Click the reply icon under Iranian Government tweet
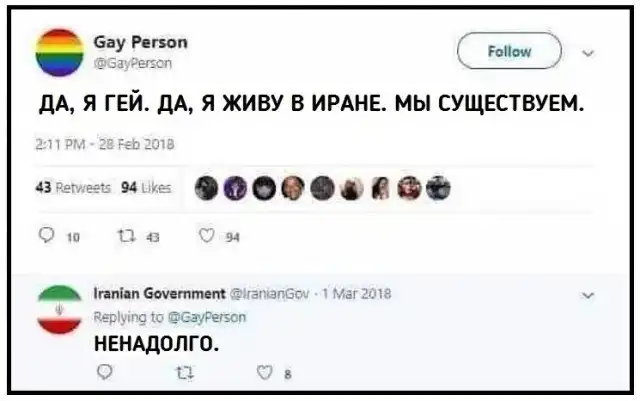640x401 pixels. pyautogui.click(x=105, y=372)
